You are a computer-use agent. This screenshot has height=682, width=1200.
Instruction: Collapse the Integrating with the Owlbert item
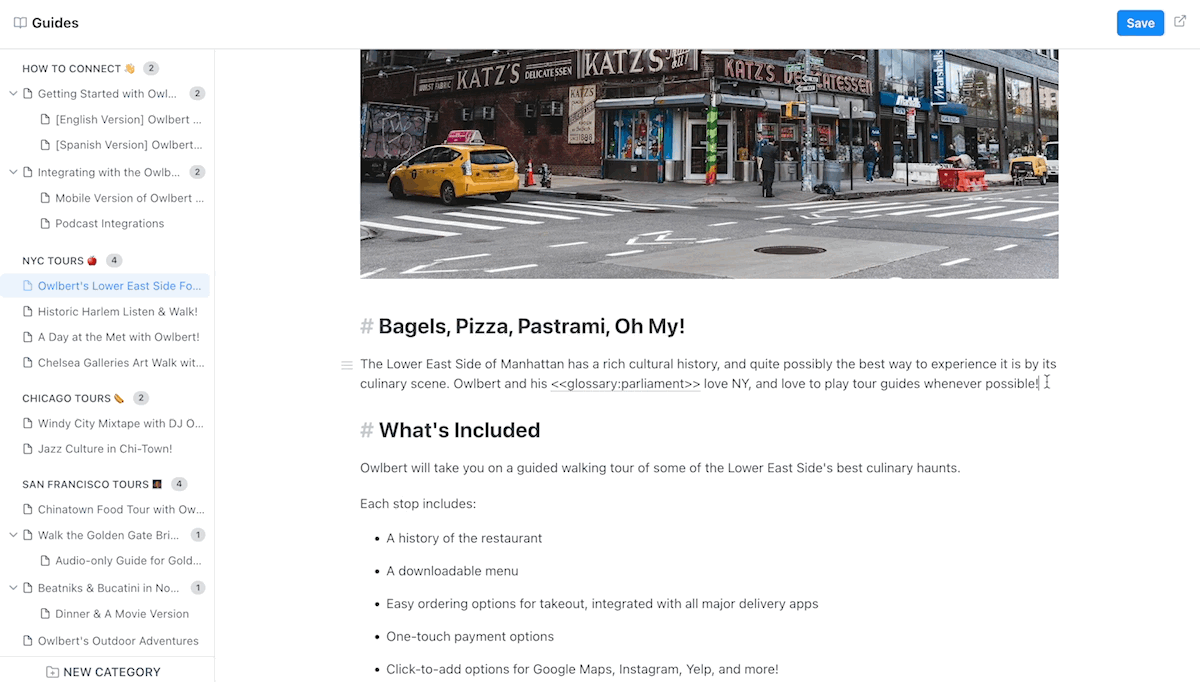tap(13, 172)
